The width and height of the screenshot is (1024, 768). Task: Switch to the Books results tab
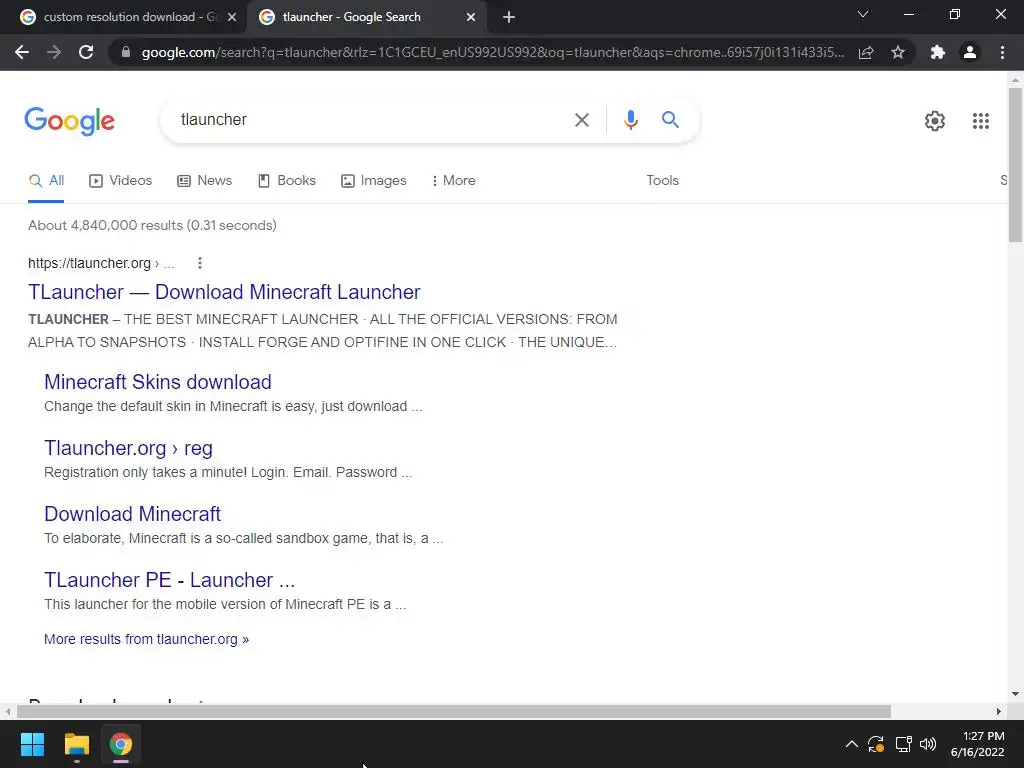pos(287,181)
